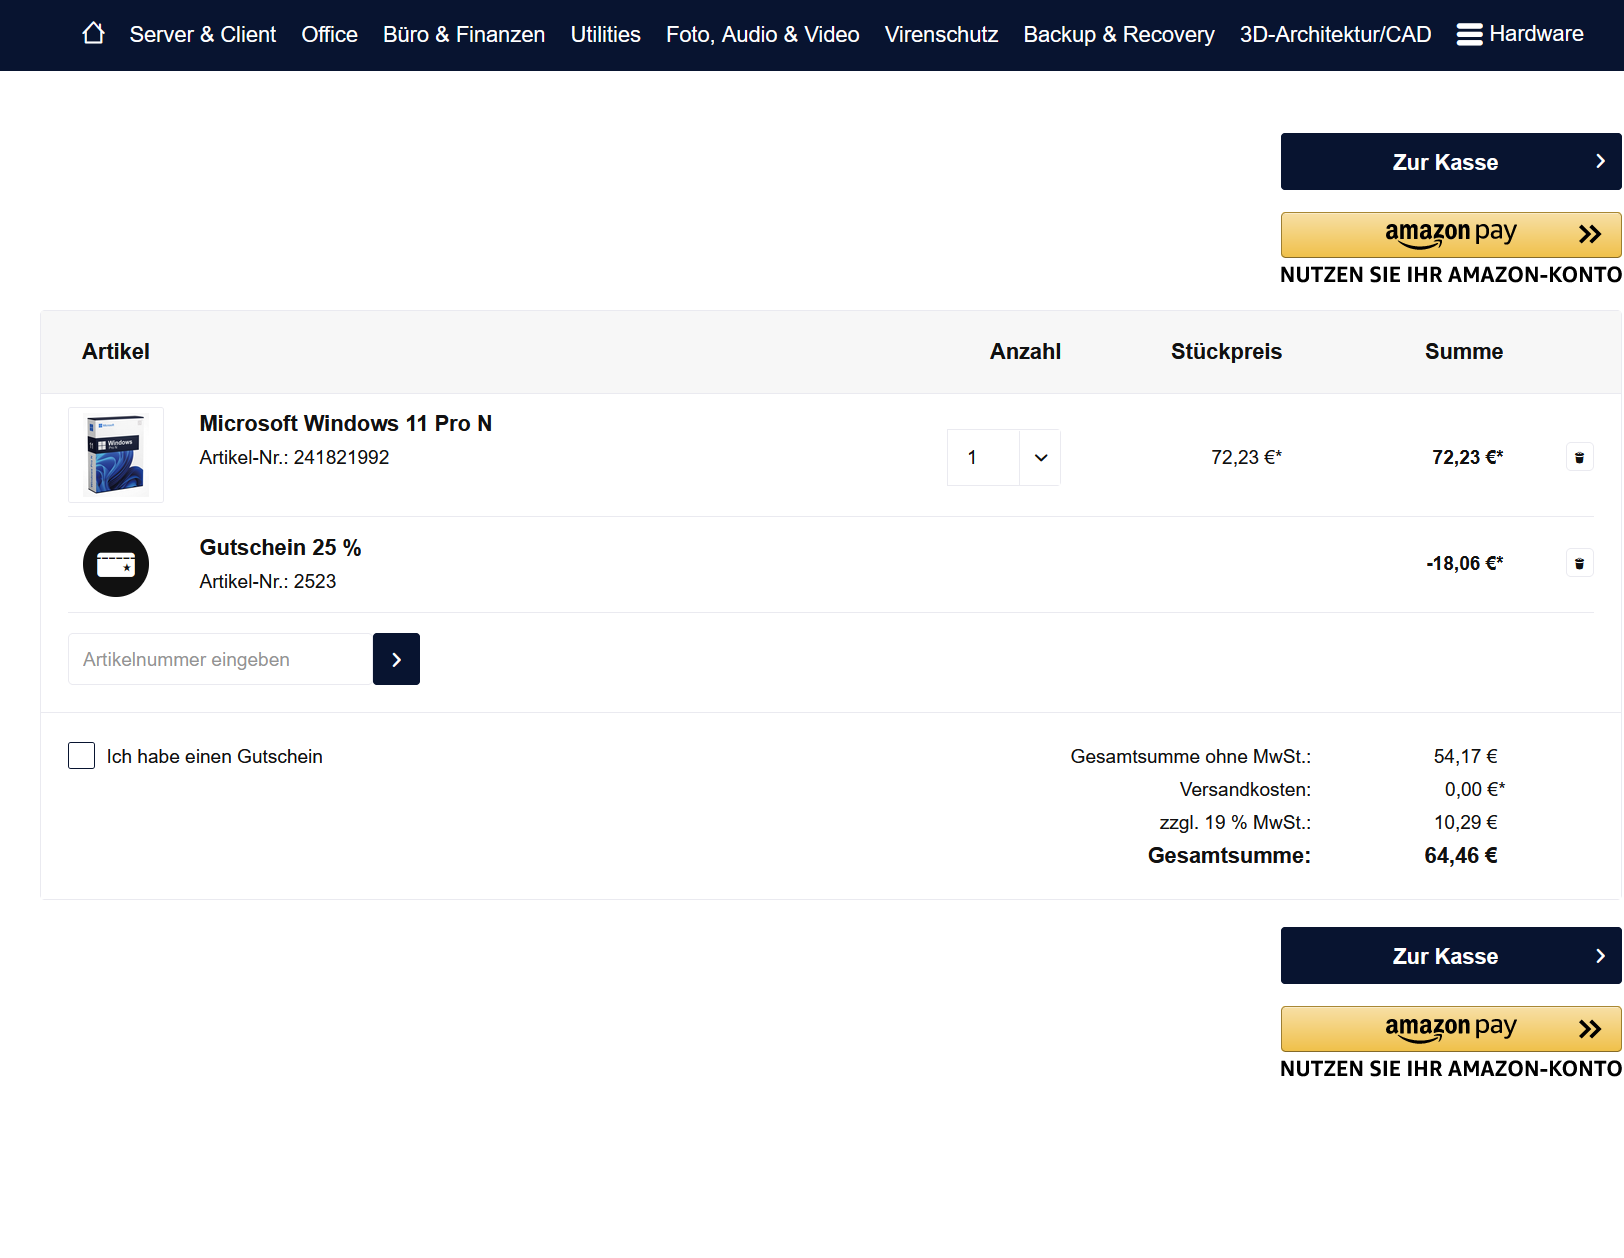Click the Artikel-Nr.: 2523 text
This screenshot has width=1624, height=1258.
click(x=268, y=581)
